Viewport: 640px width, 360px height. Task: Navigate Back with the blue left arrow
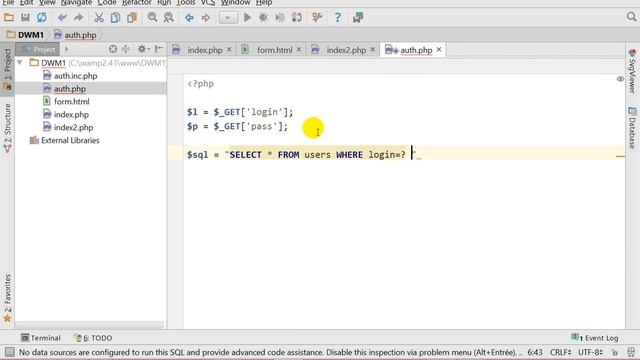tap(189, 18)
